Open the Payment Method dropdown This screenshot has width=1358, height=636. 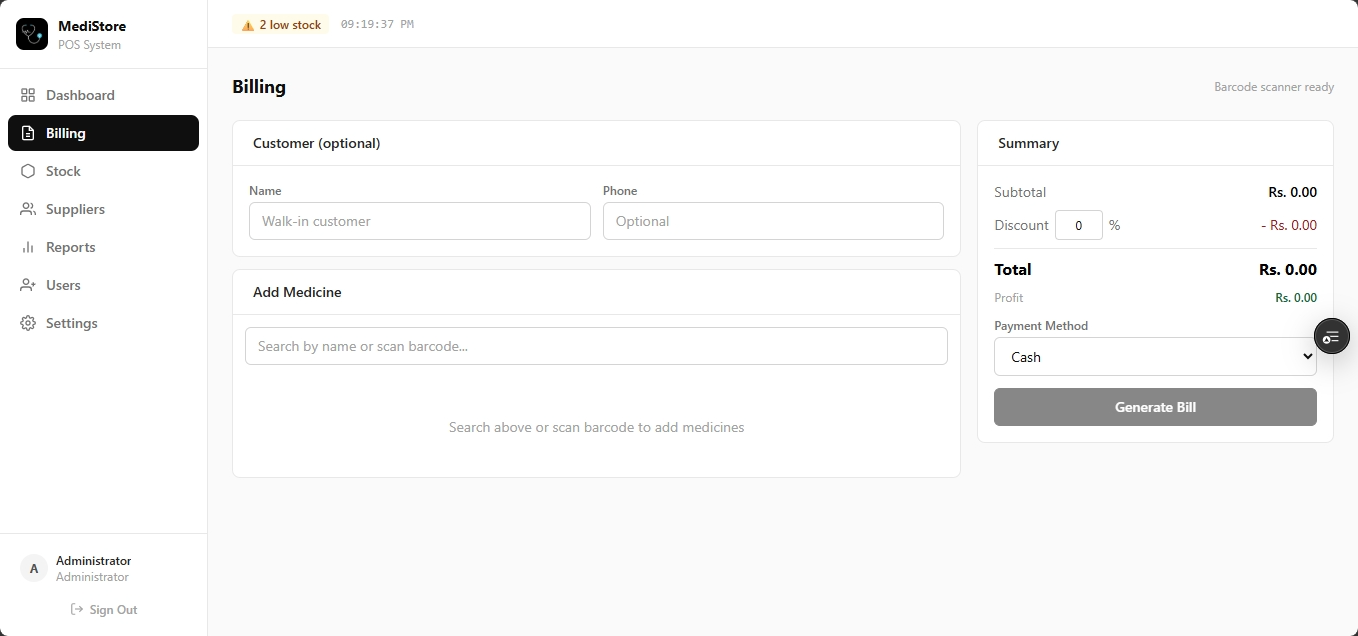coord(1155,357)
